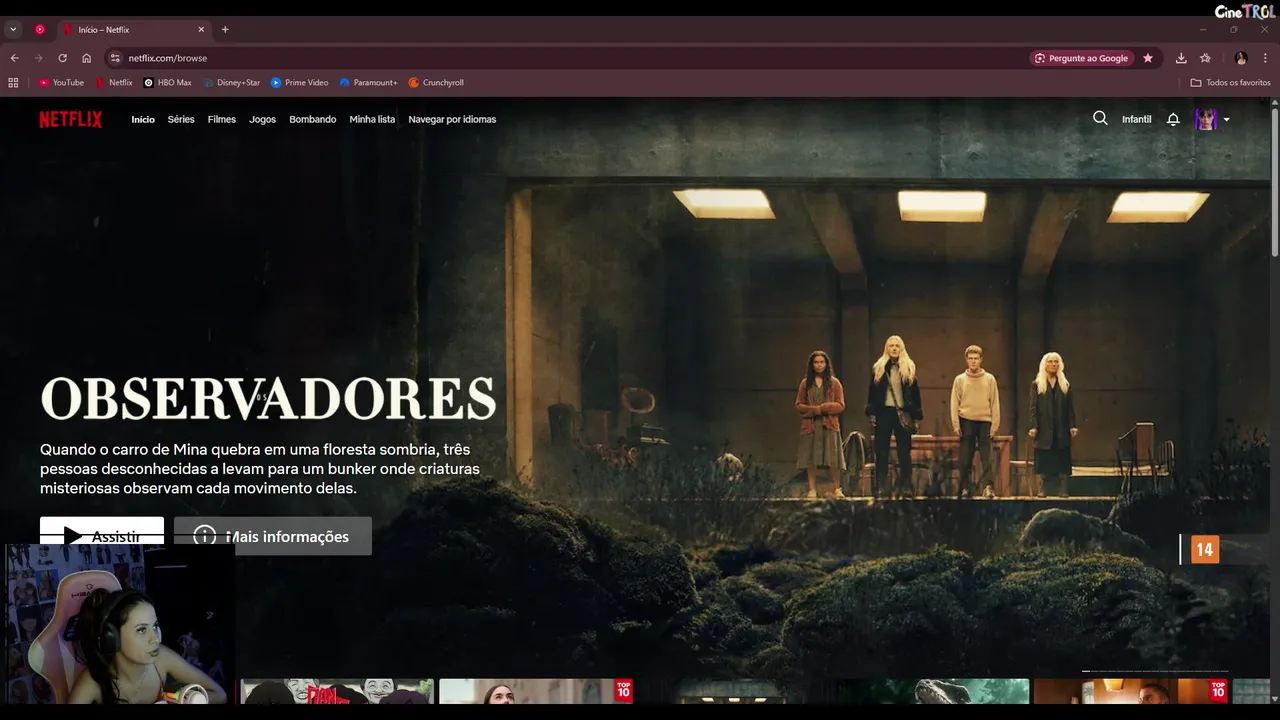Click the address bar URL field
1280x720 pixels.
pos(570,58)
